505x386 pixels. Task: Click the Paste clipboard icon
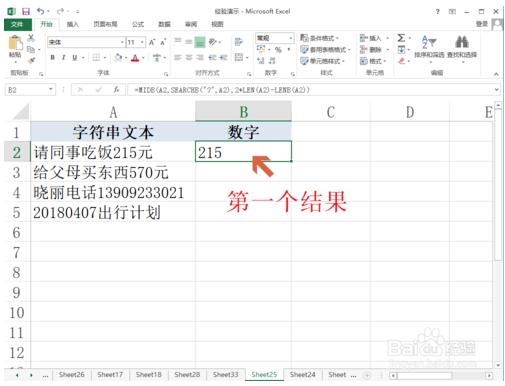click(x=15, y=43)
